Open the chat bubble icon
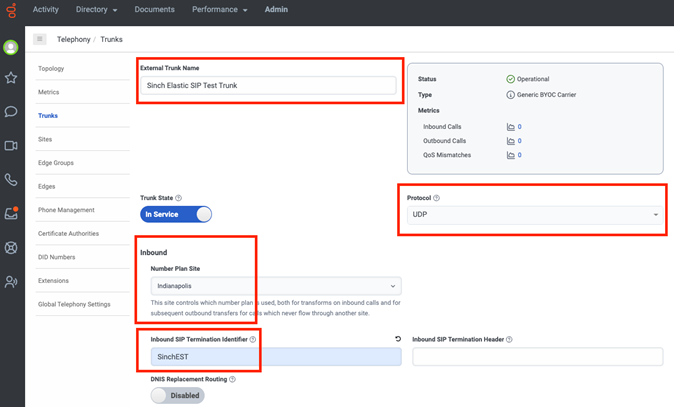Image resolution: width=674 pixels, height=407 pixels. [11, 112]
